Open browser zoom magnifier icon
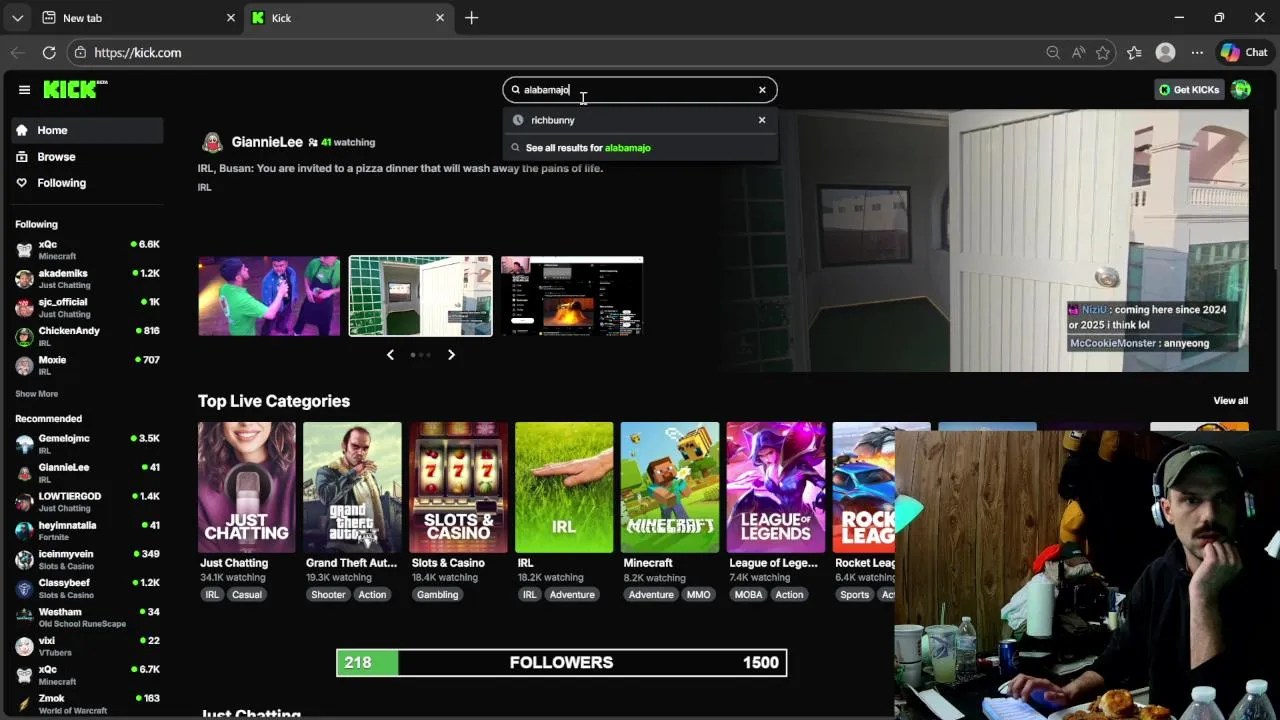1280x720 pixels. click(x=1053, y=53)
